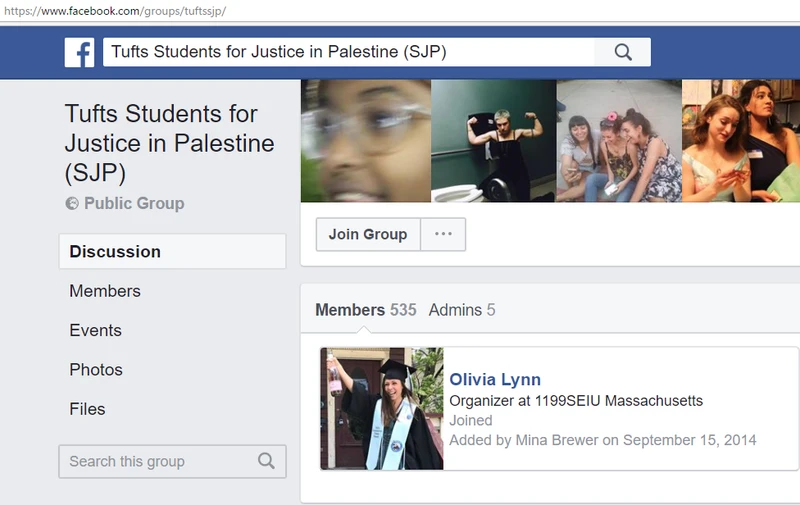This screenshot has width=800, height=505.
Task: Click the 'Public Group' label
Action: point(134,204)
